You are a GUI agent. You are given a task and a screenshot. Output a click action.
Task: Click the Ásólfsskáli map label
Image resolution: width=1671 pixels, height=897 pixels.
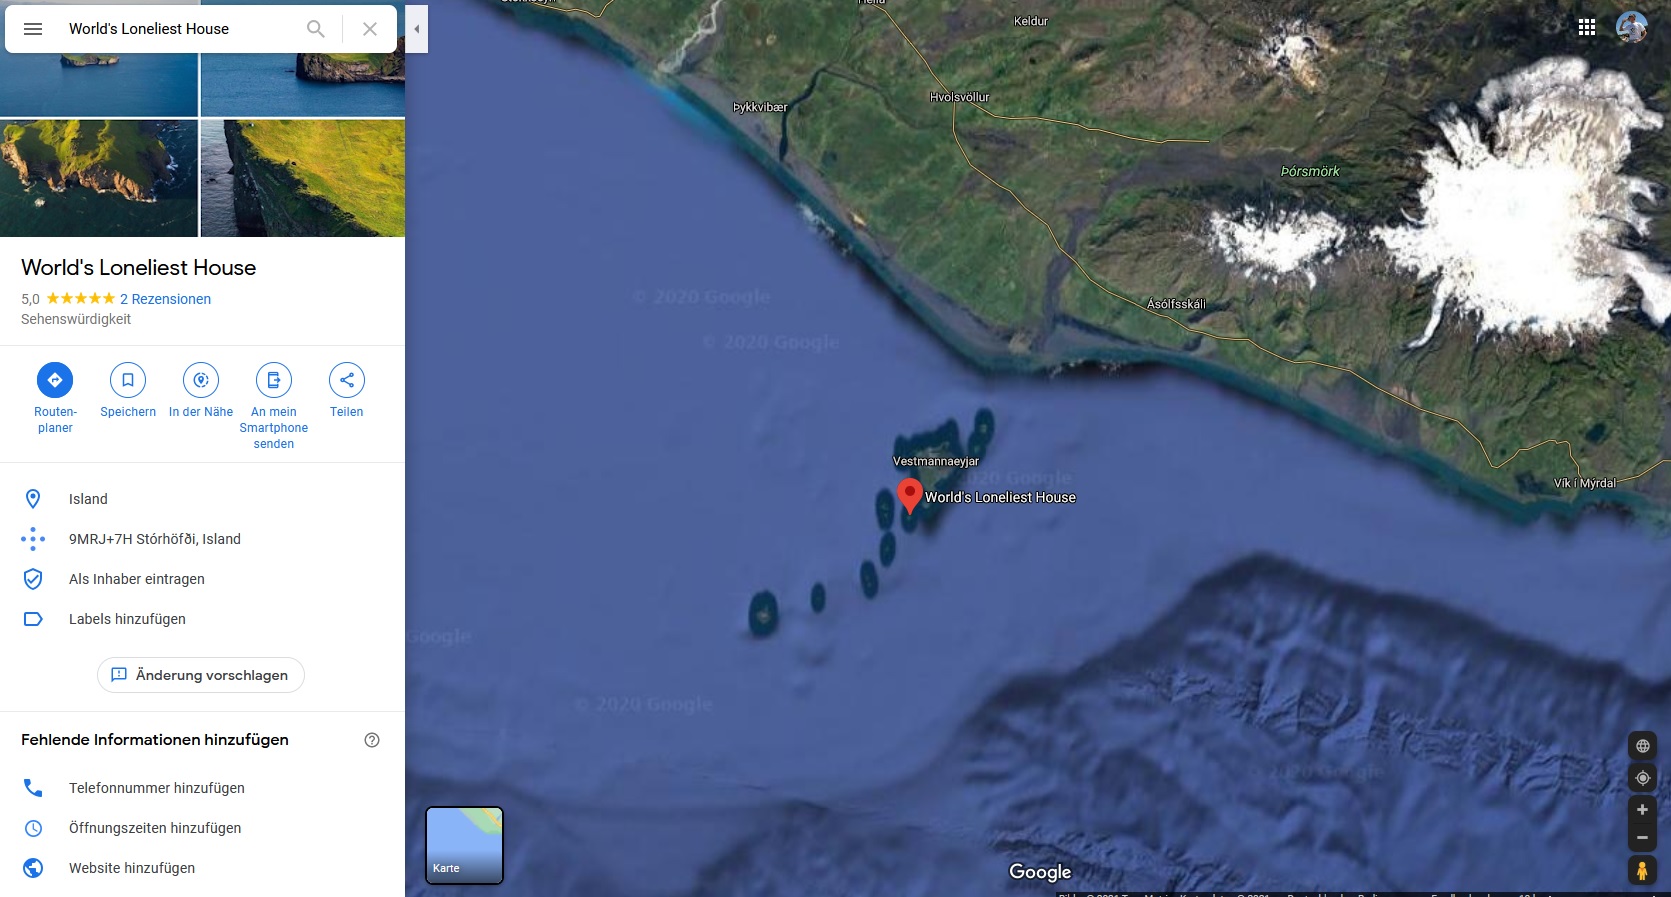coord(1176,304)
